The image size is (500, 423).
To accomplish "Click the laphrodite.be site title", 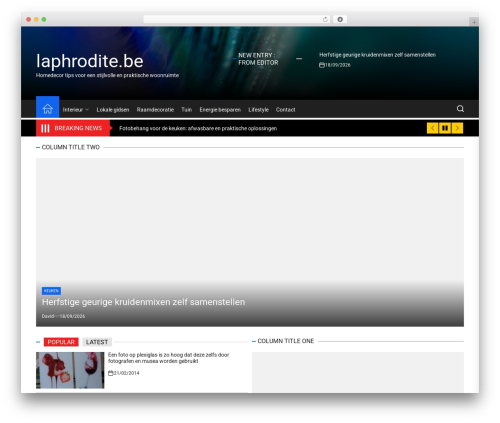I will pyautogui.click(x=90, y=61).
